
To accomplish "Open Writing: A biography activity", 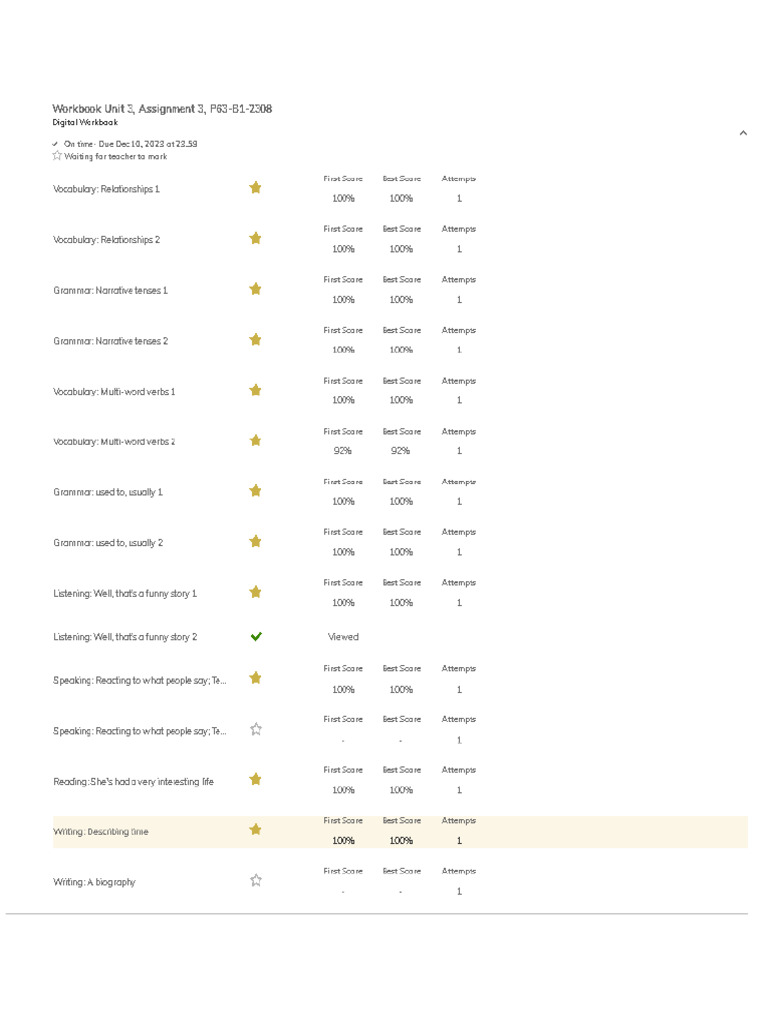I will tap(94, 882).
